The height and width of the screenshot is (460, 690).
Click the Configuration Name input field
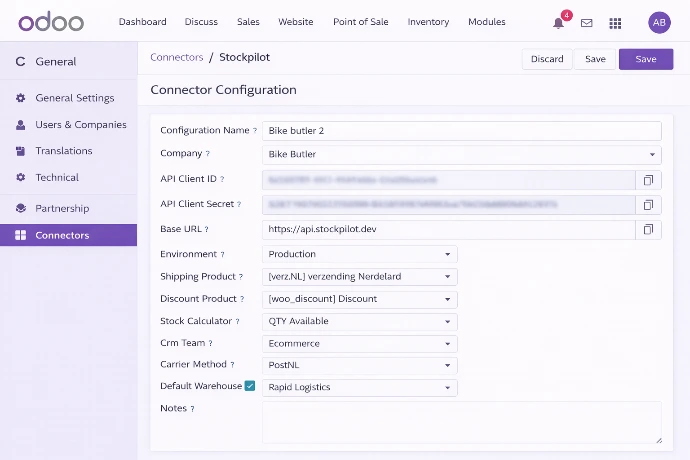click(461, 131)
